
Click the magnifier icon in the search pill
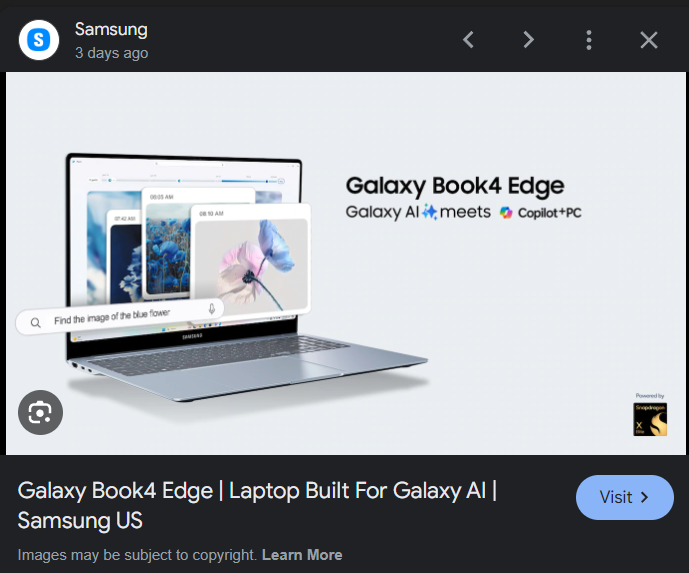pyautogui.click(x=36, y=323)
